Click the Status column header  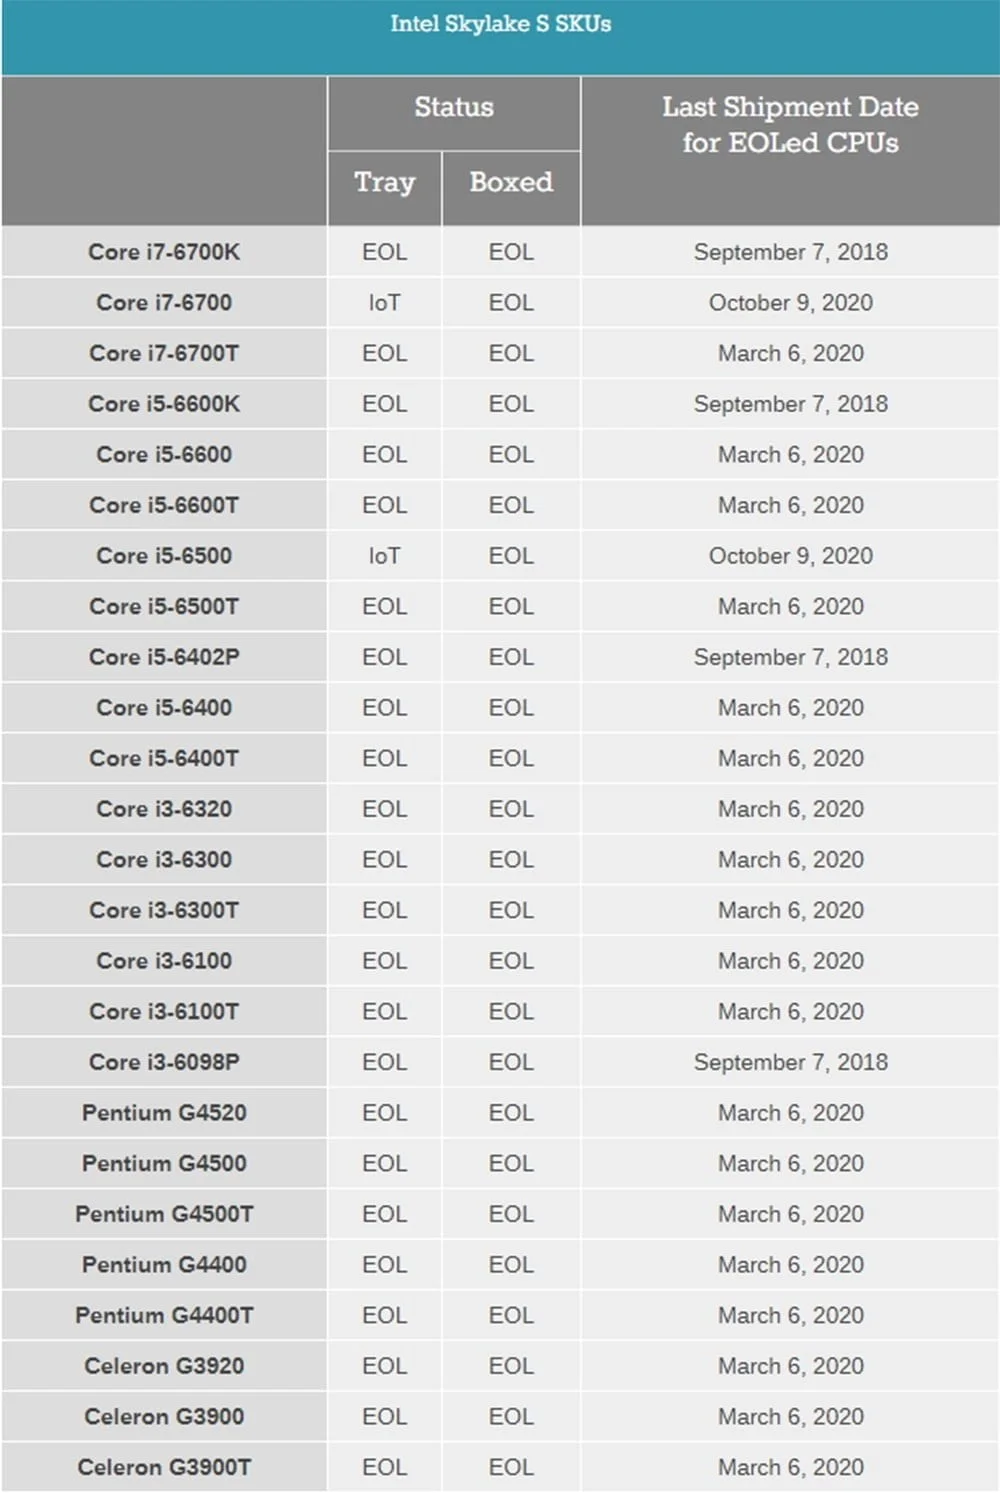[x=454, y=107]
